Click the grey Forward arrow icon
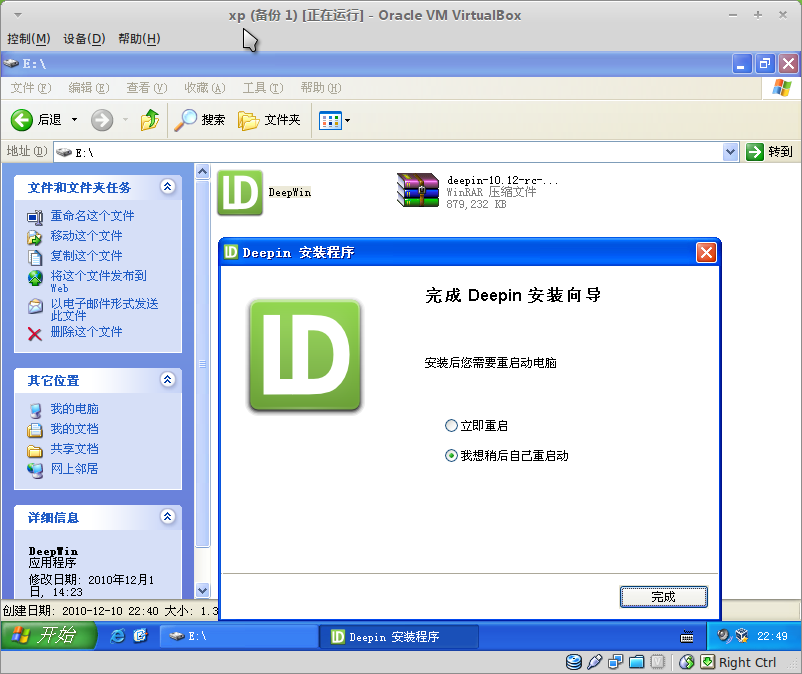 (x=102, y=120)
